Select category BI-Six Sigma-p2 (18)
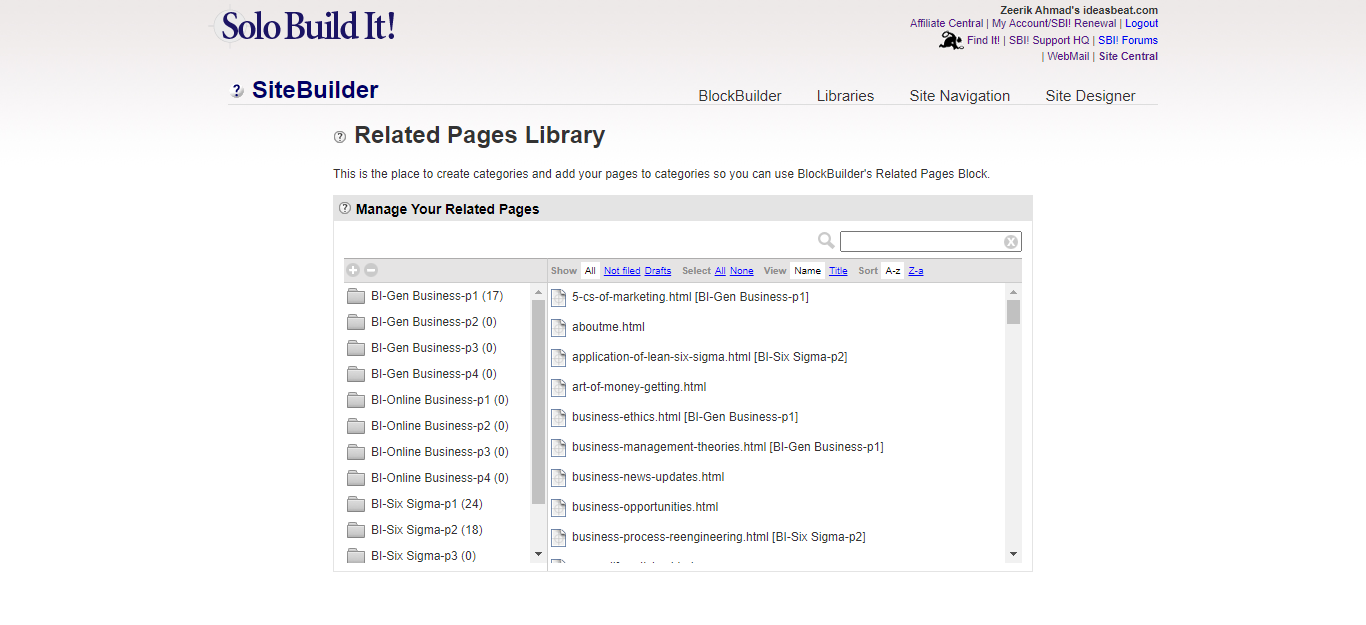 point(426,530)
